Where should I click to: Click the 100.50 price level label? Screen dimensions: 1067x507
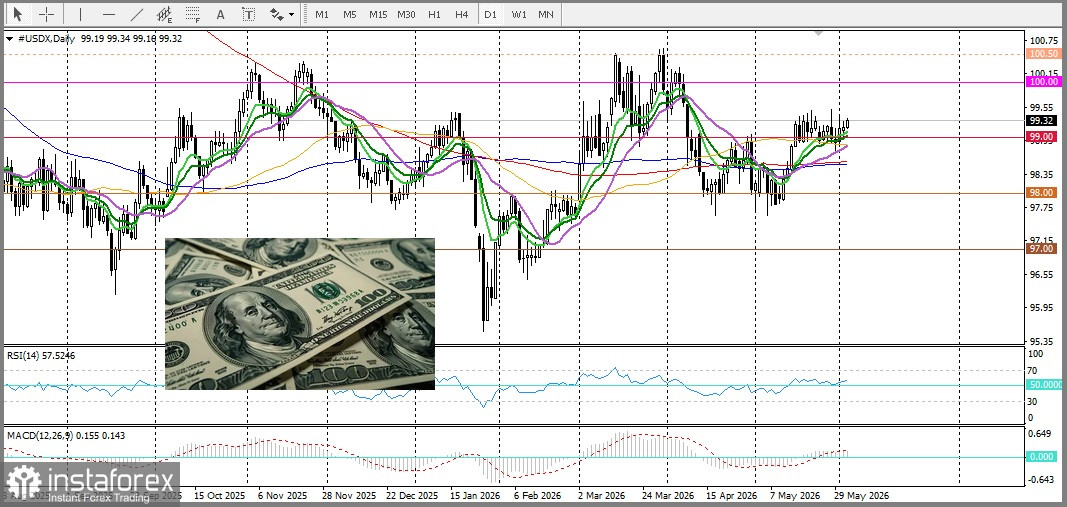(x=1043, y=54)
